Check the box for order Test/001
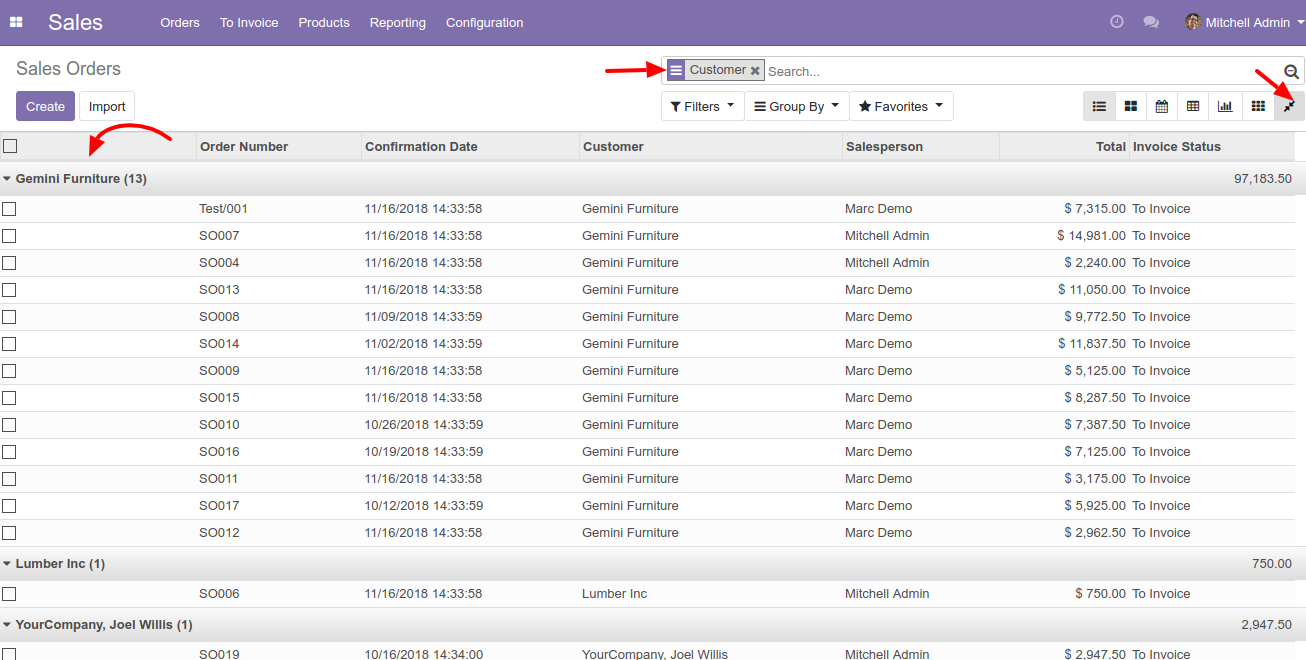Viewport: 1306px width, 660px height. point(9,209)
